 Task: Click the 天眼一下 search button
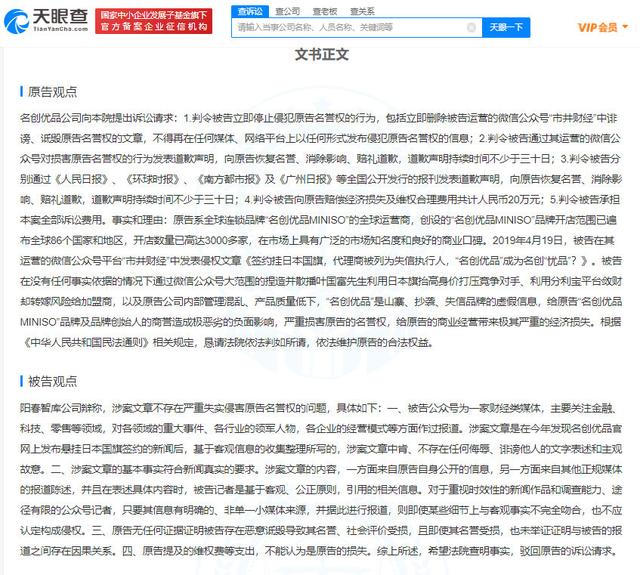coord(506,27)
